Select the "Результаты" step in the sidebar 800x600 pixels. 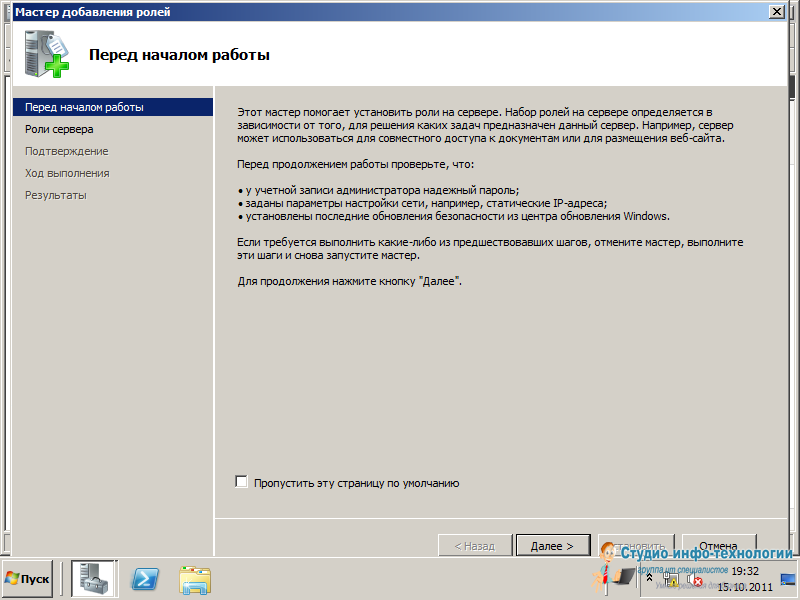(x=55, y=195)
